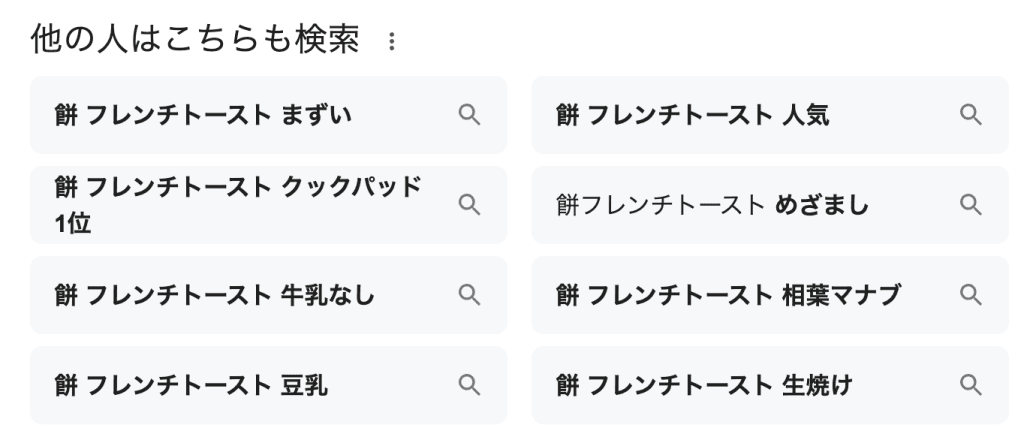Click the 他の人はこちらも検索 heading

tap(195, 42)
